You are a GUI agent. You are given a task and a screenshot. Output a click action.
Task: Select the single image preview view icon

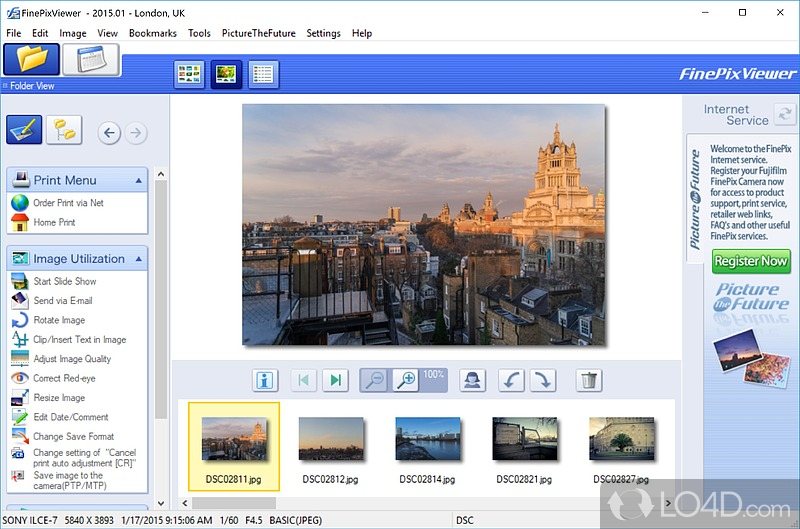(x=226, y=74)
